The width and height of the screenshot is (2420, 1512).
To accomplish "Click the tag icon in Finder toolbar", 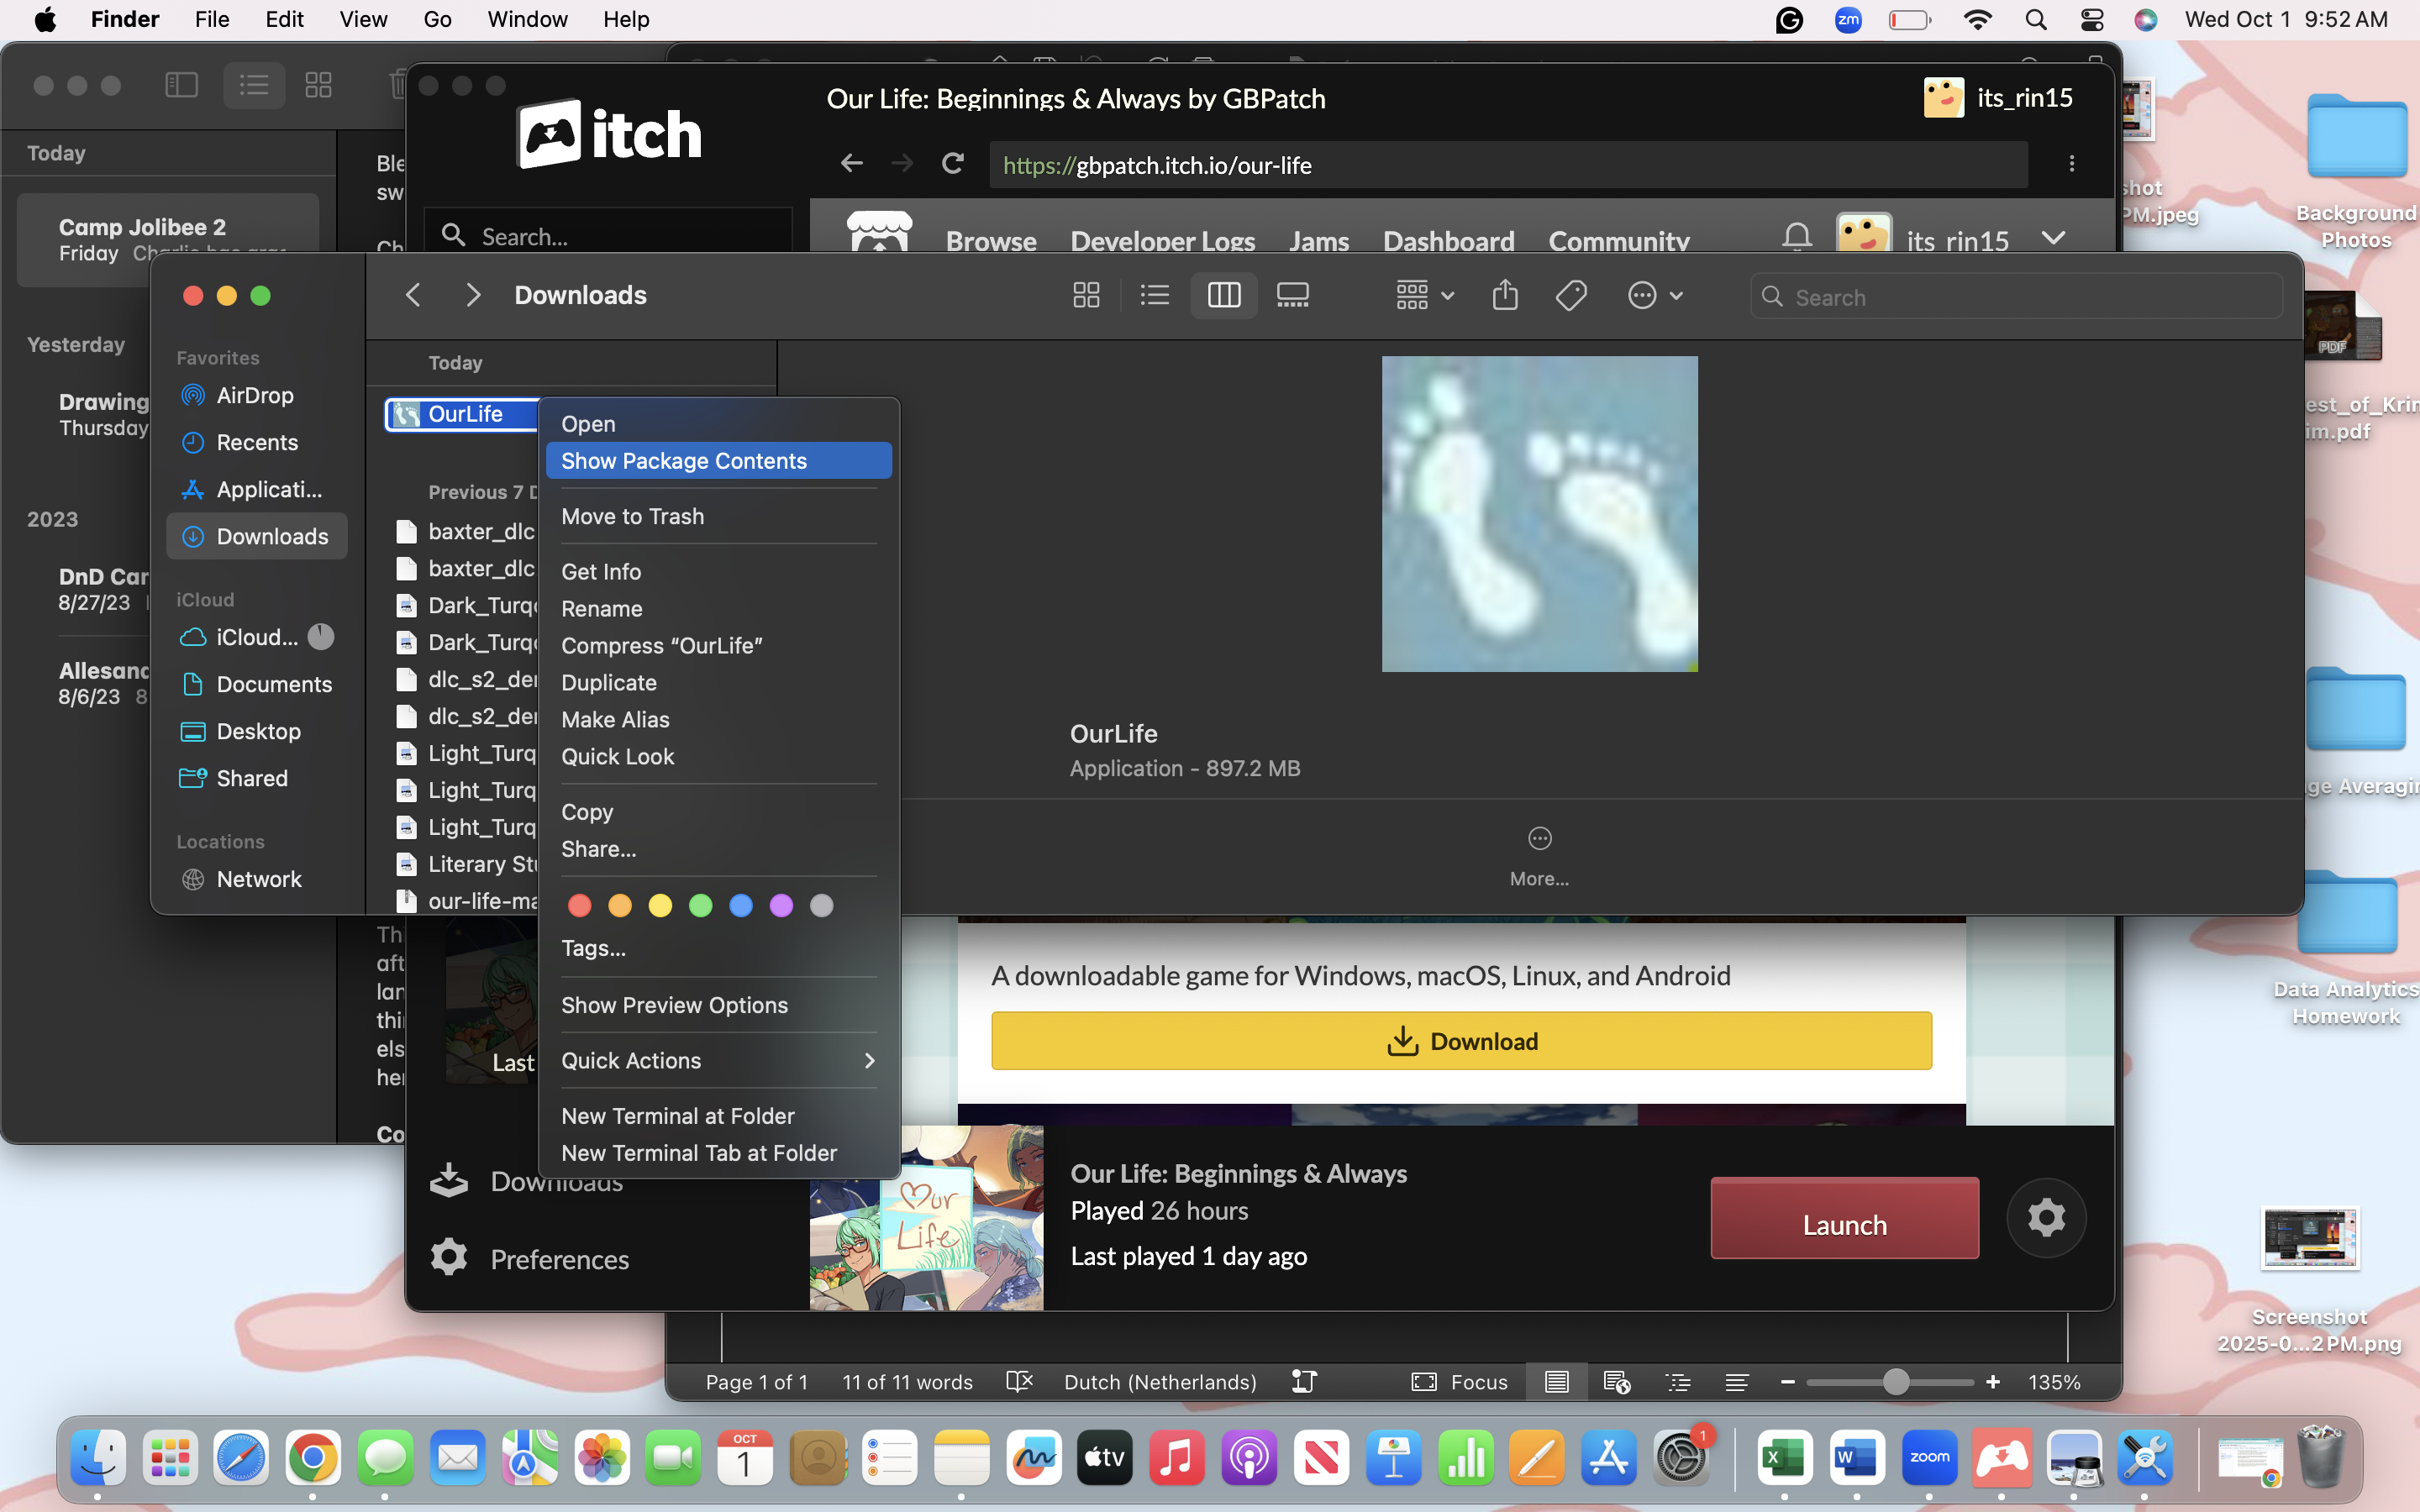I will [1571, 295].
